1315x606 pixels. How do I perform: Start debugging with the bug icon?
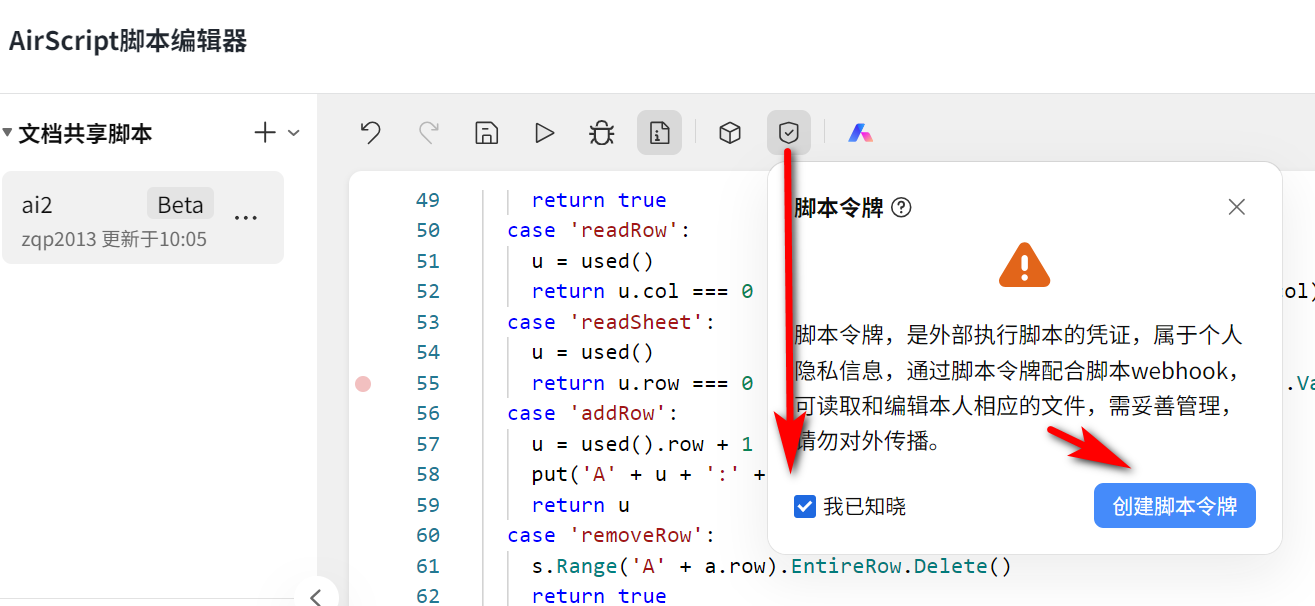[602, 133]
